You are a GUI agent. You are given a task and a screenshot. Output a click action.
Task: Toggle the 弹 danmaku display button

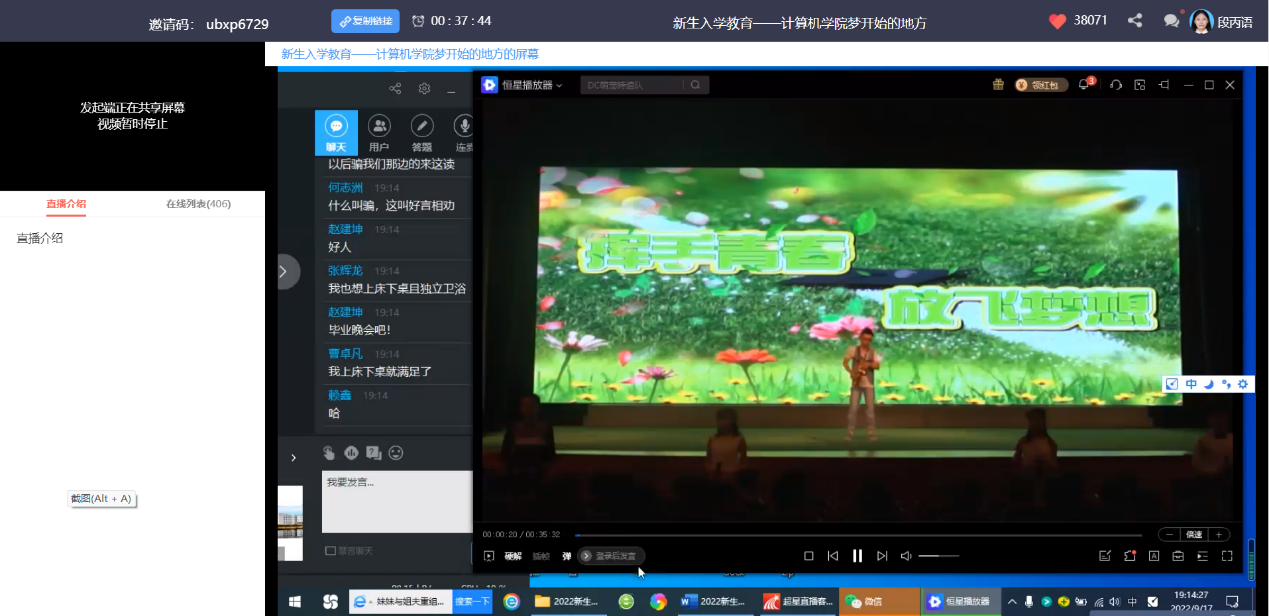pos(567,556)
